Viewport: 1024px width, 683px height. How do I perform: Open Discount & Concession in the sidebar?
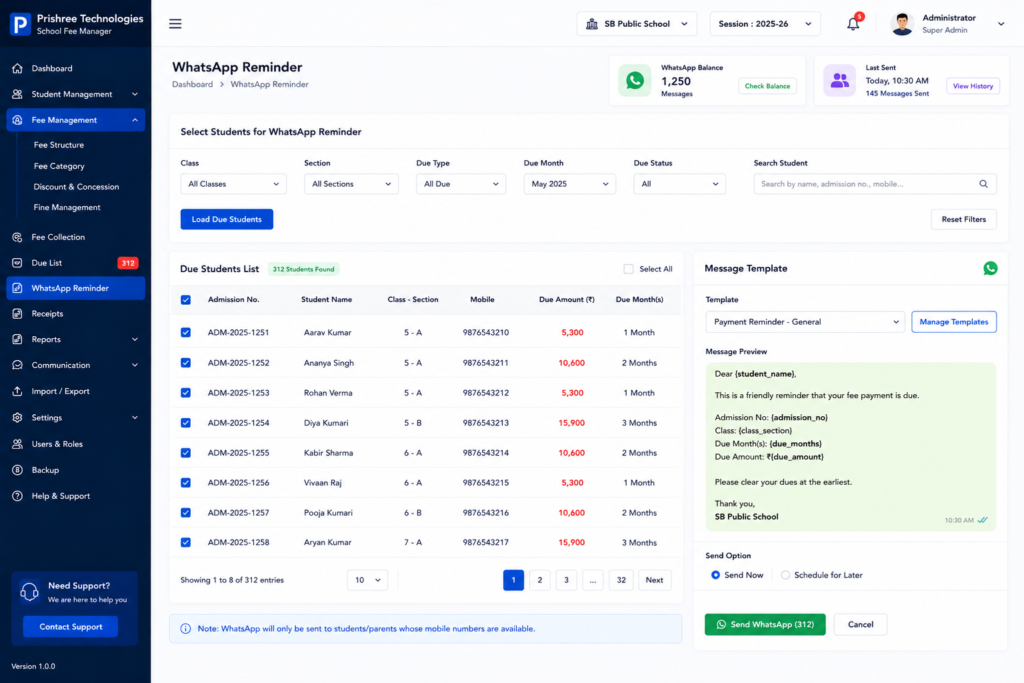[x=76, y=187]
